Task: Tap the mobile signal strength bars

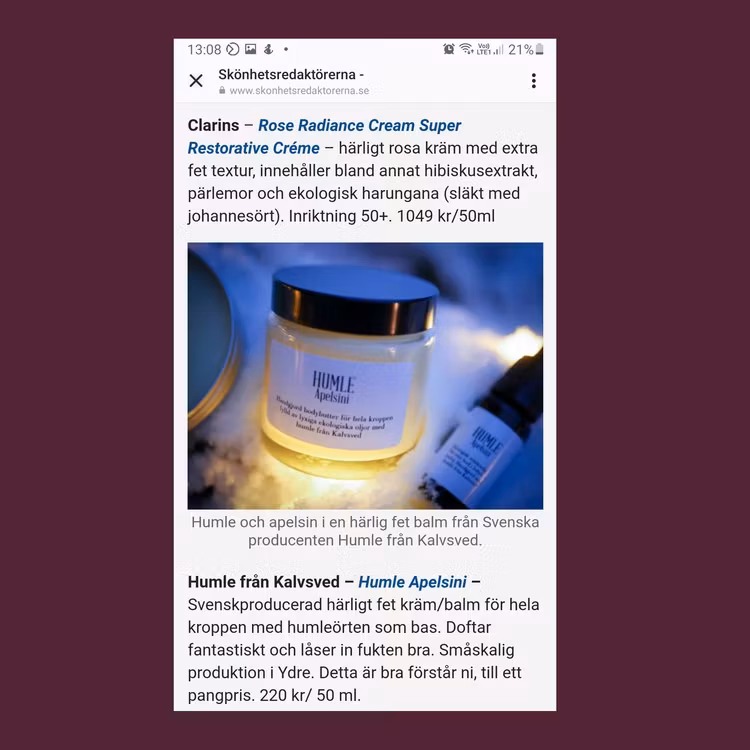Action: tap(498, 49)
